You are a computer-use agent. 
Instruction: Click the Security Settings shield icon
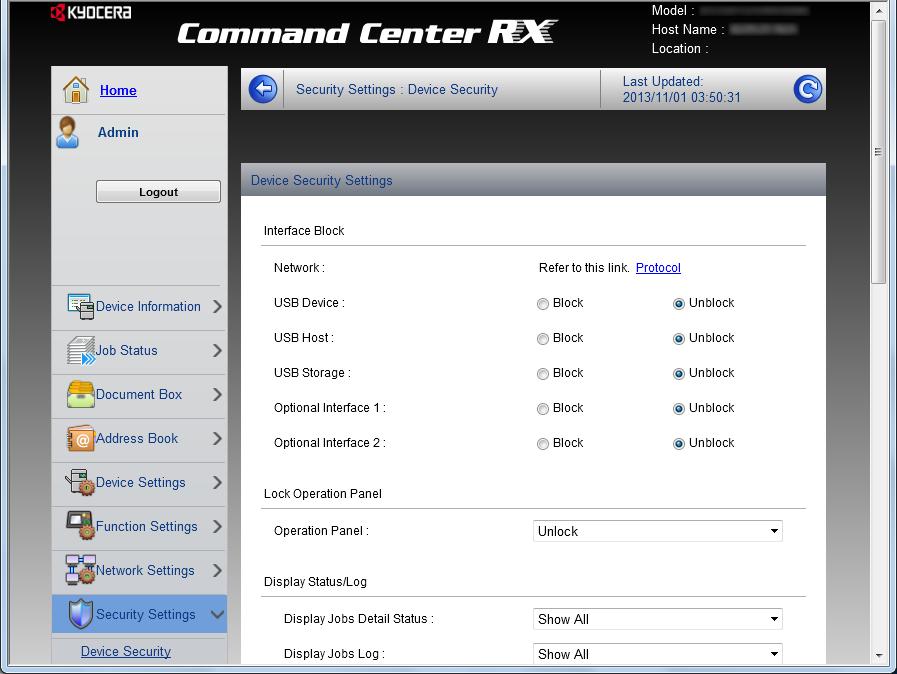pyautogui.click(x=81, y=614)
